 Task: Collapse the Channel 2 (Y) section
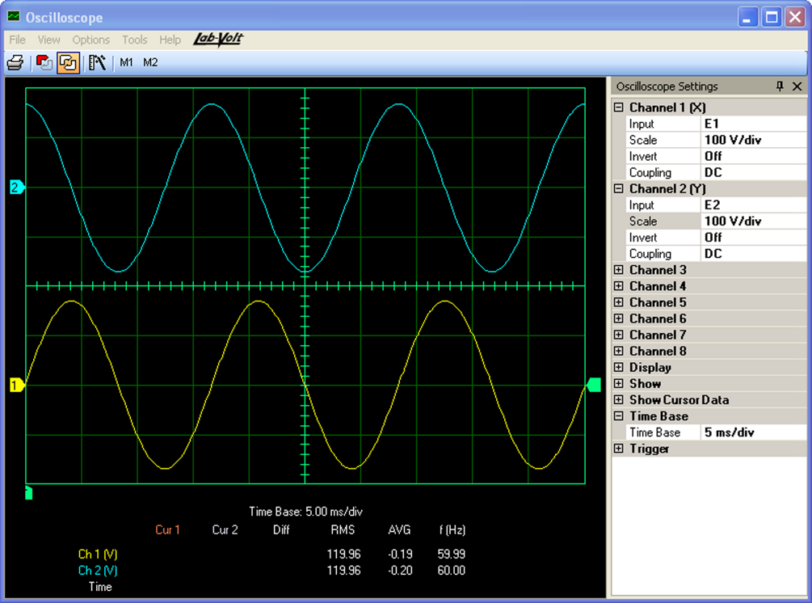tap(618, 189)
